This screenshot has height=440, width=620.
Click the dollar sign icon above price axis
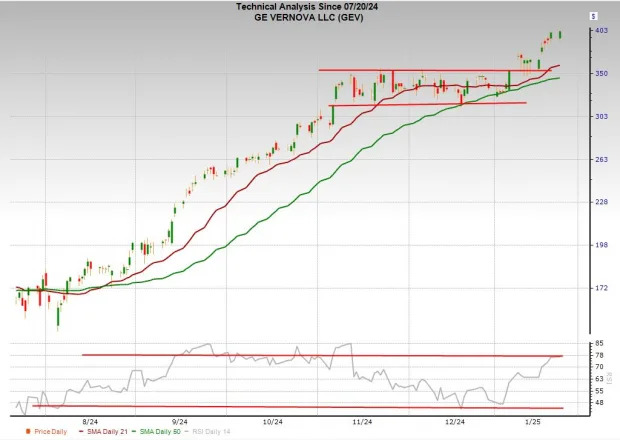tap(593, 16)
